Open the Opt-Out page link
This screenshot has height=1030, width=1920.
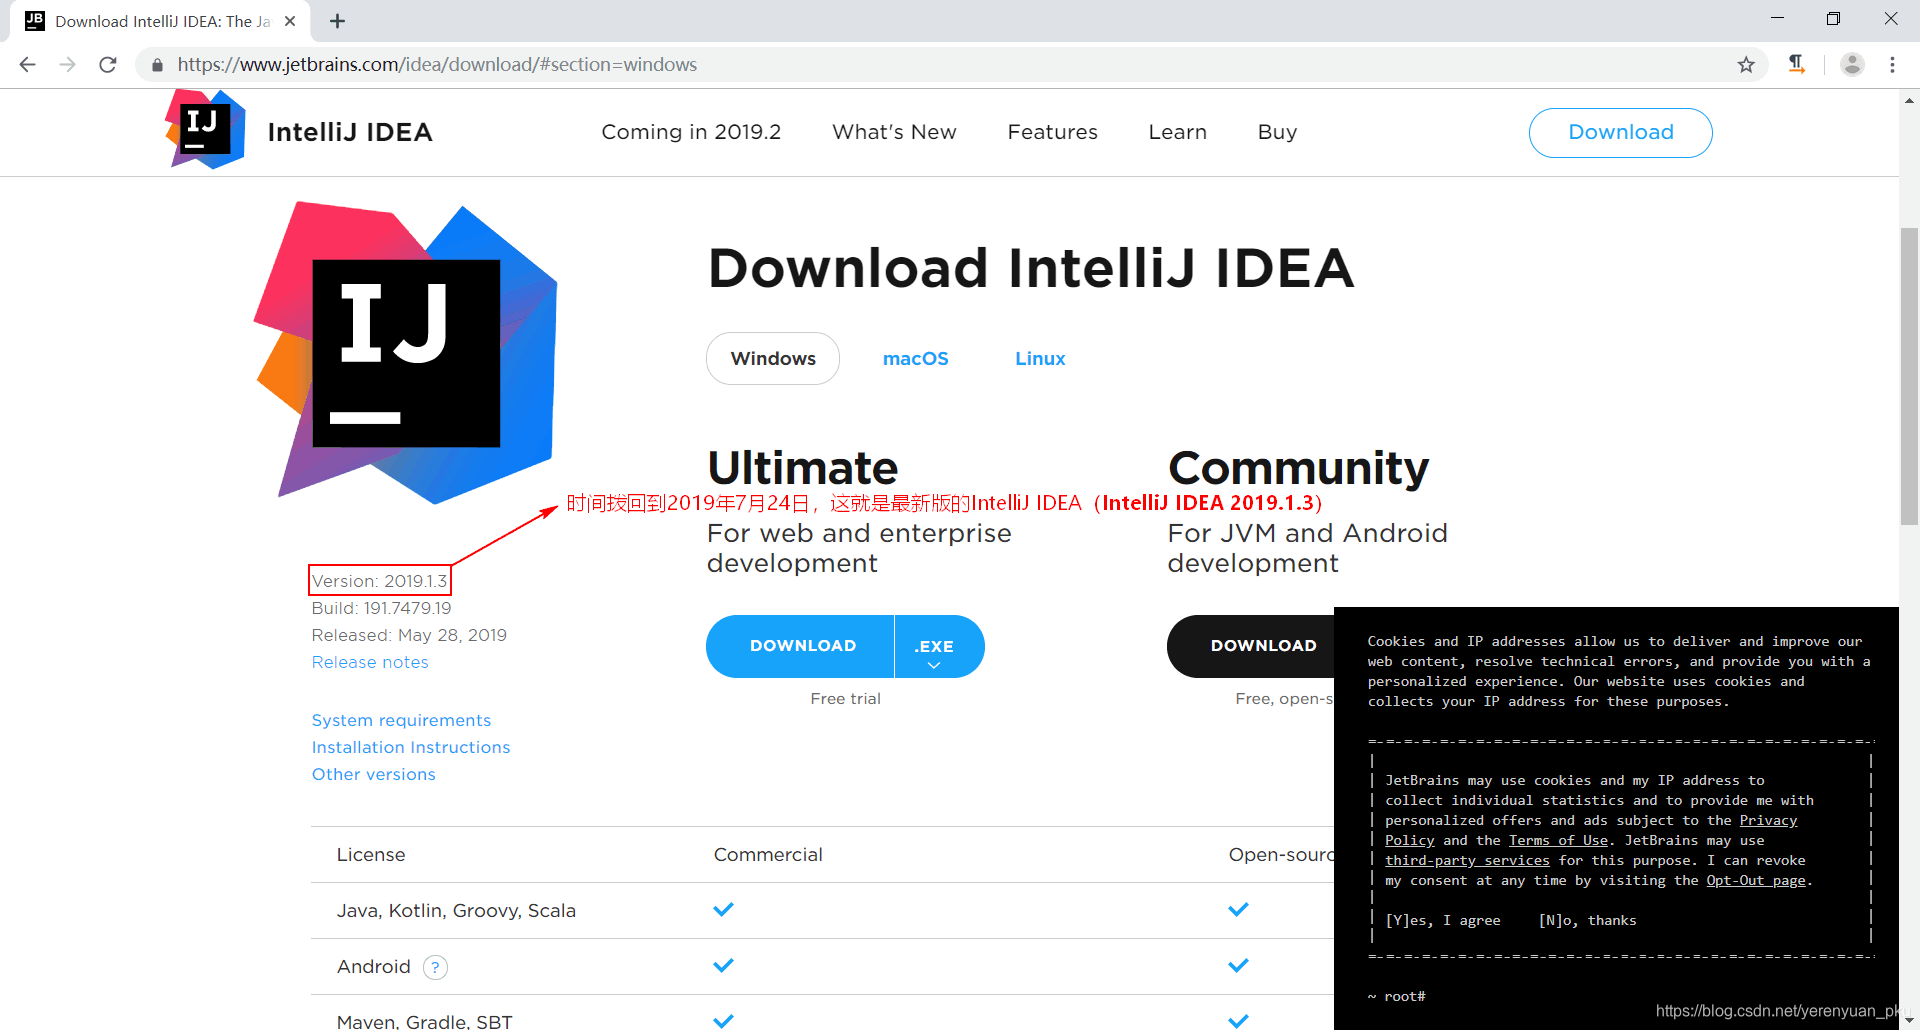(1756, 881)
